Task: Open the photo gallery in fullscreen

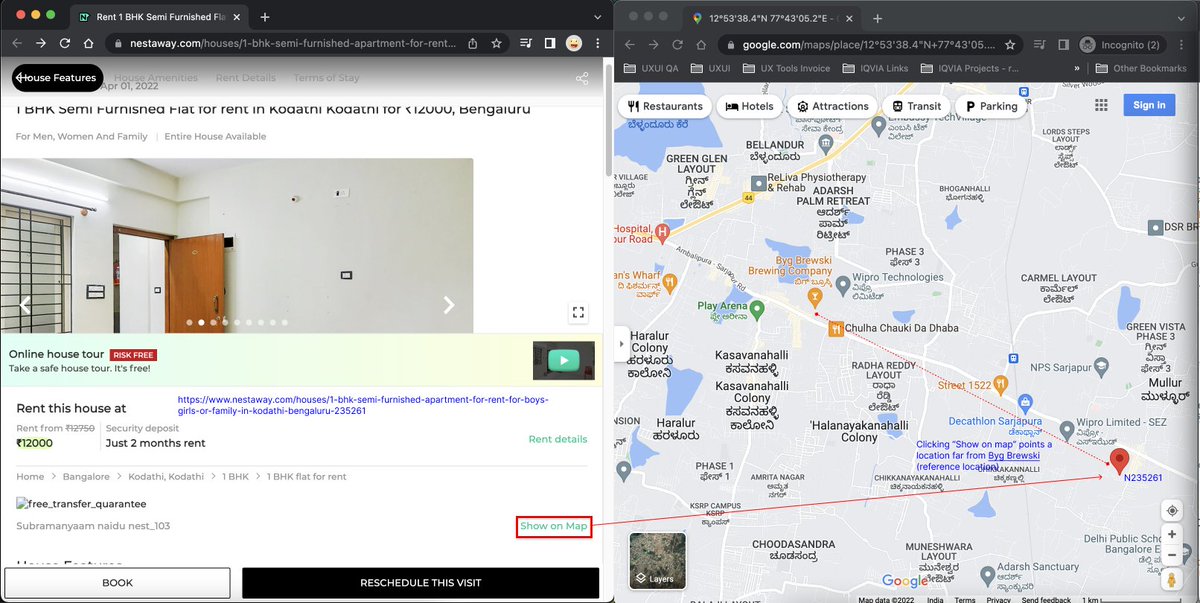Action: click(578, 312)
